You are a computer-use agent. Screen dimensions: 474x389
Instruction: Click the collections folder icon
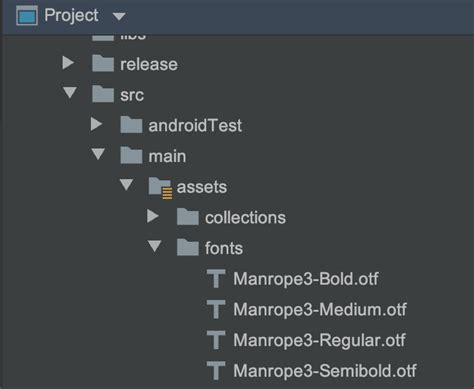click(188, 217)
